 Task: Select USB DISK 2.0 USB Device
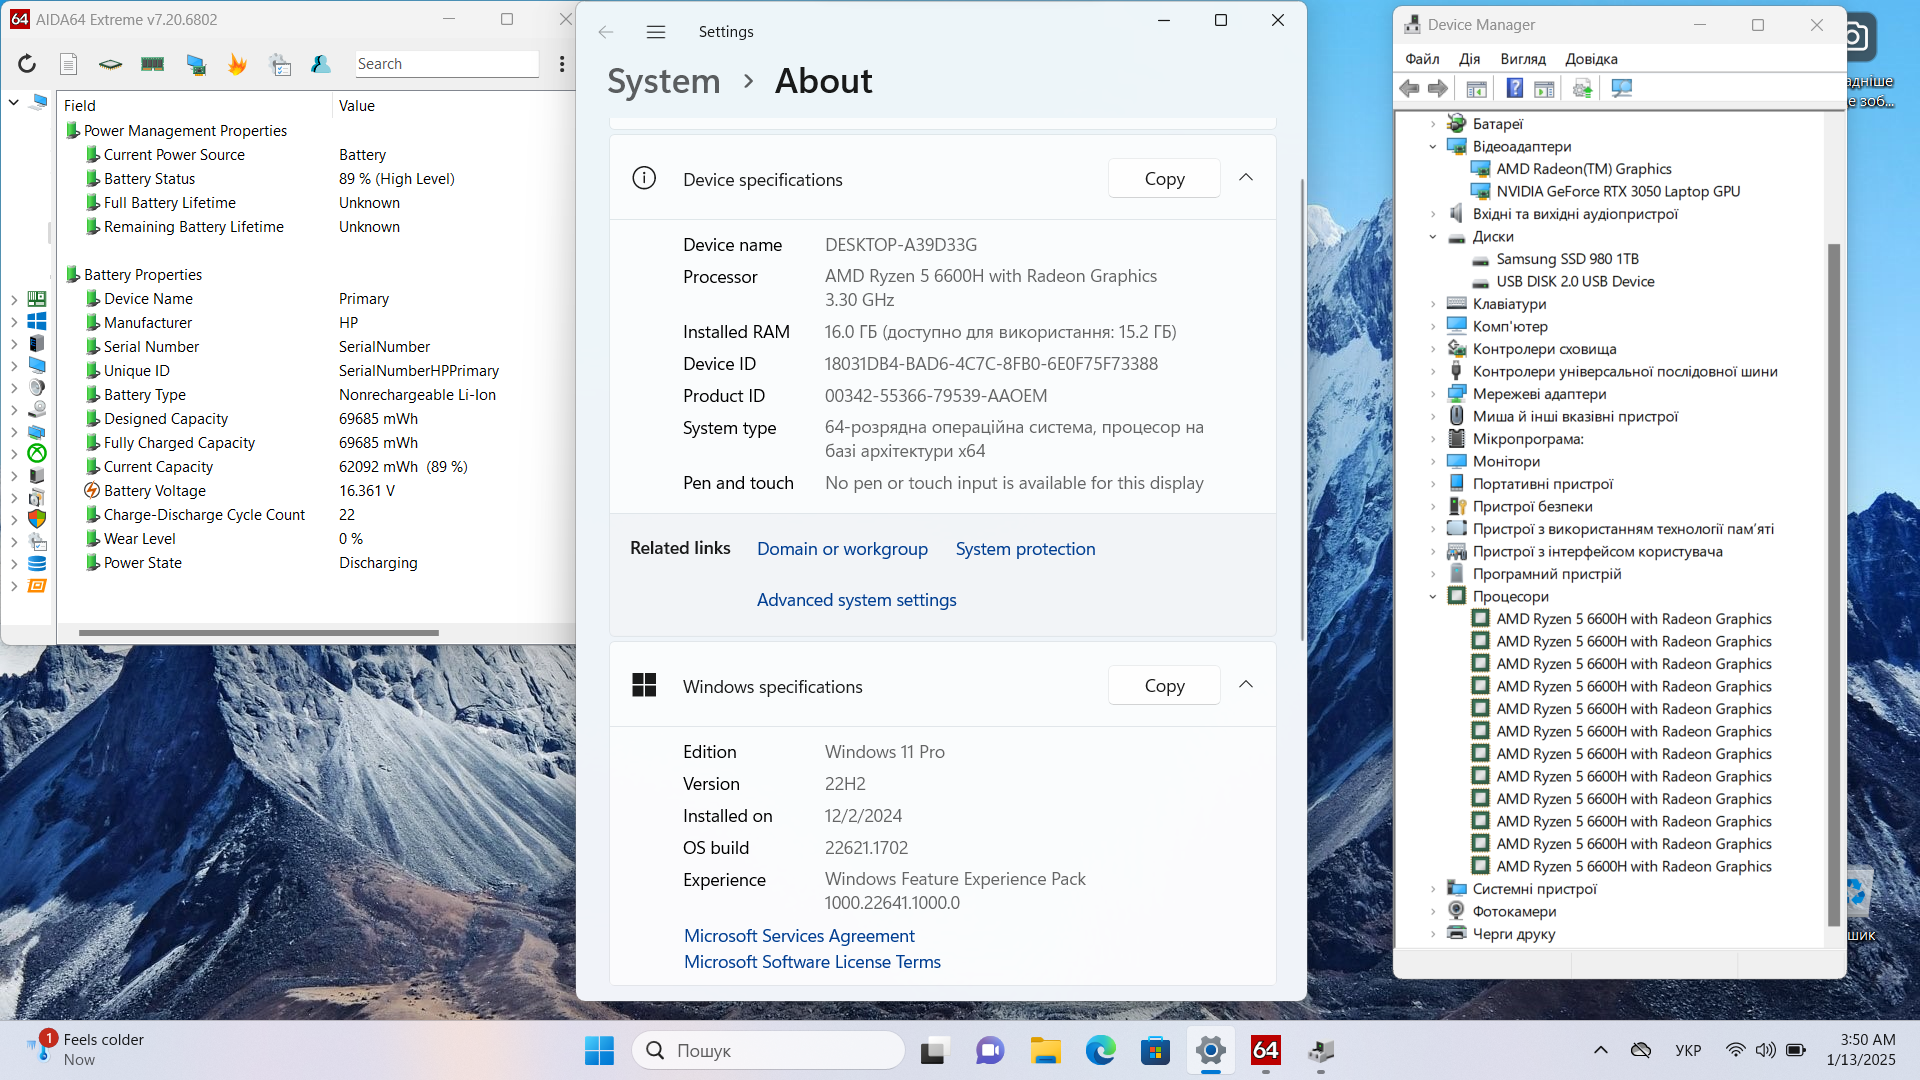[x=1575, y=282]
